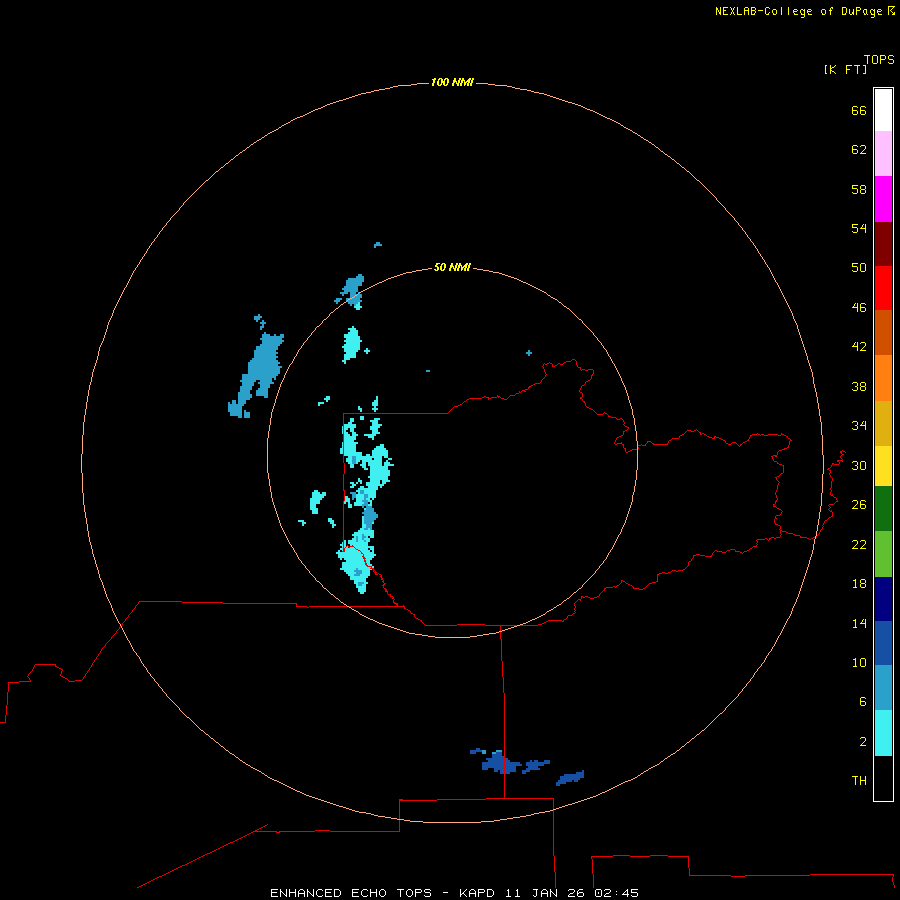This screenshot has height=900, width=900.
Task: Click the white 66 kft color swatch
Action: click(883, 110)
